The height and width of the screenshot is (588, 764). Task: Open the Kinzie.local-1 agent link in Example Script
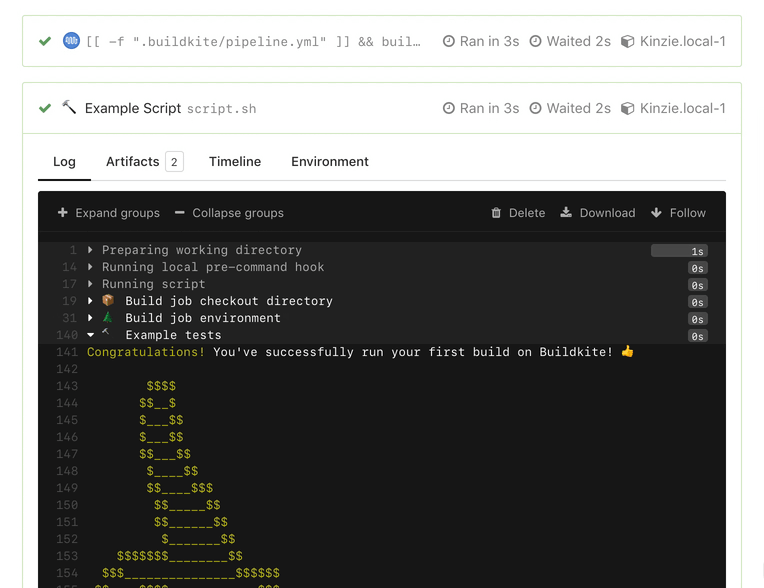[x=682, y=108]
